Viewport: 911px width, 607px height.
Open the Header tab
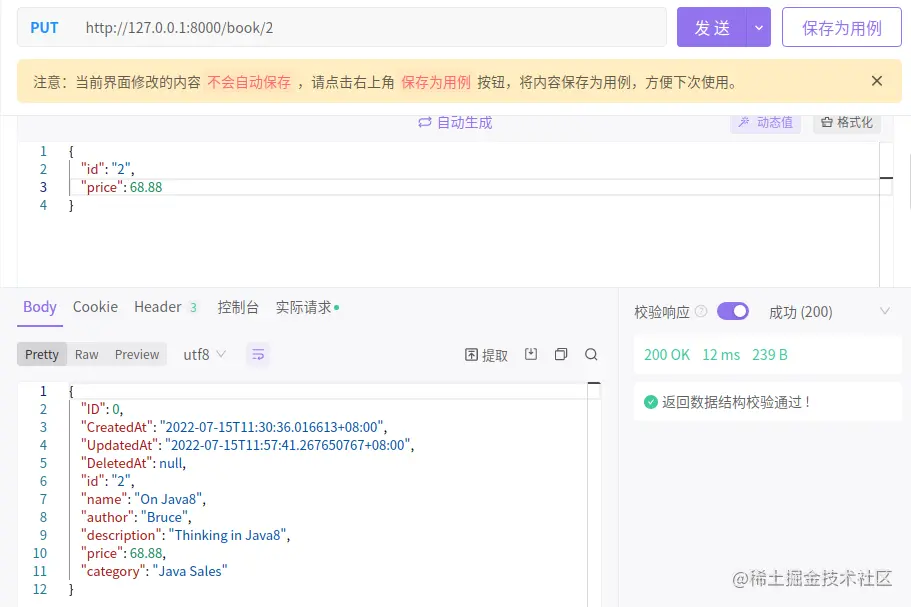point(166,307)
